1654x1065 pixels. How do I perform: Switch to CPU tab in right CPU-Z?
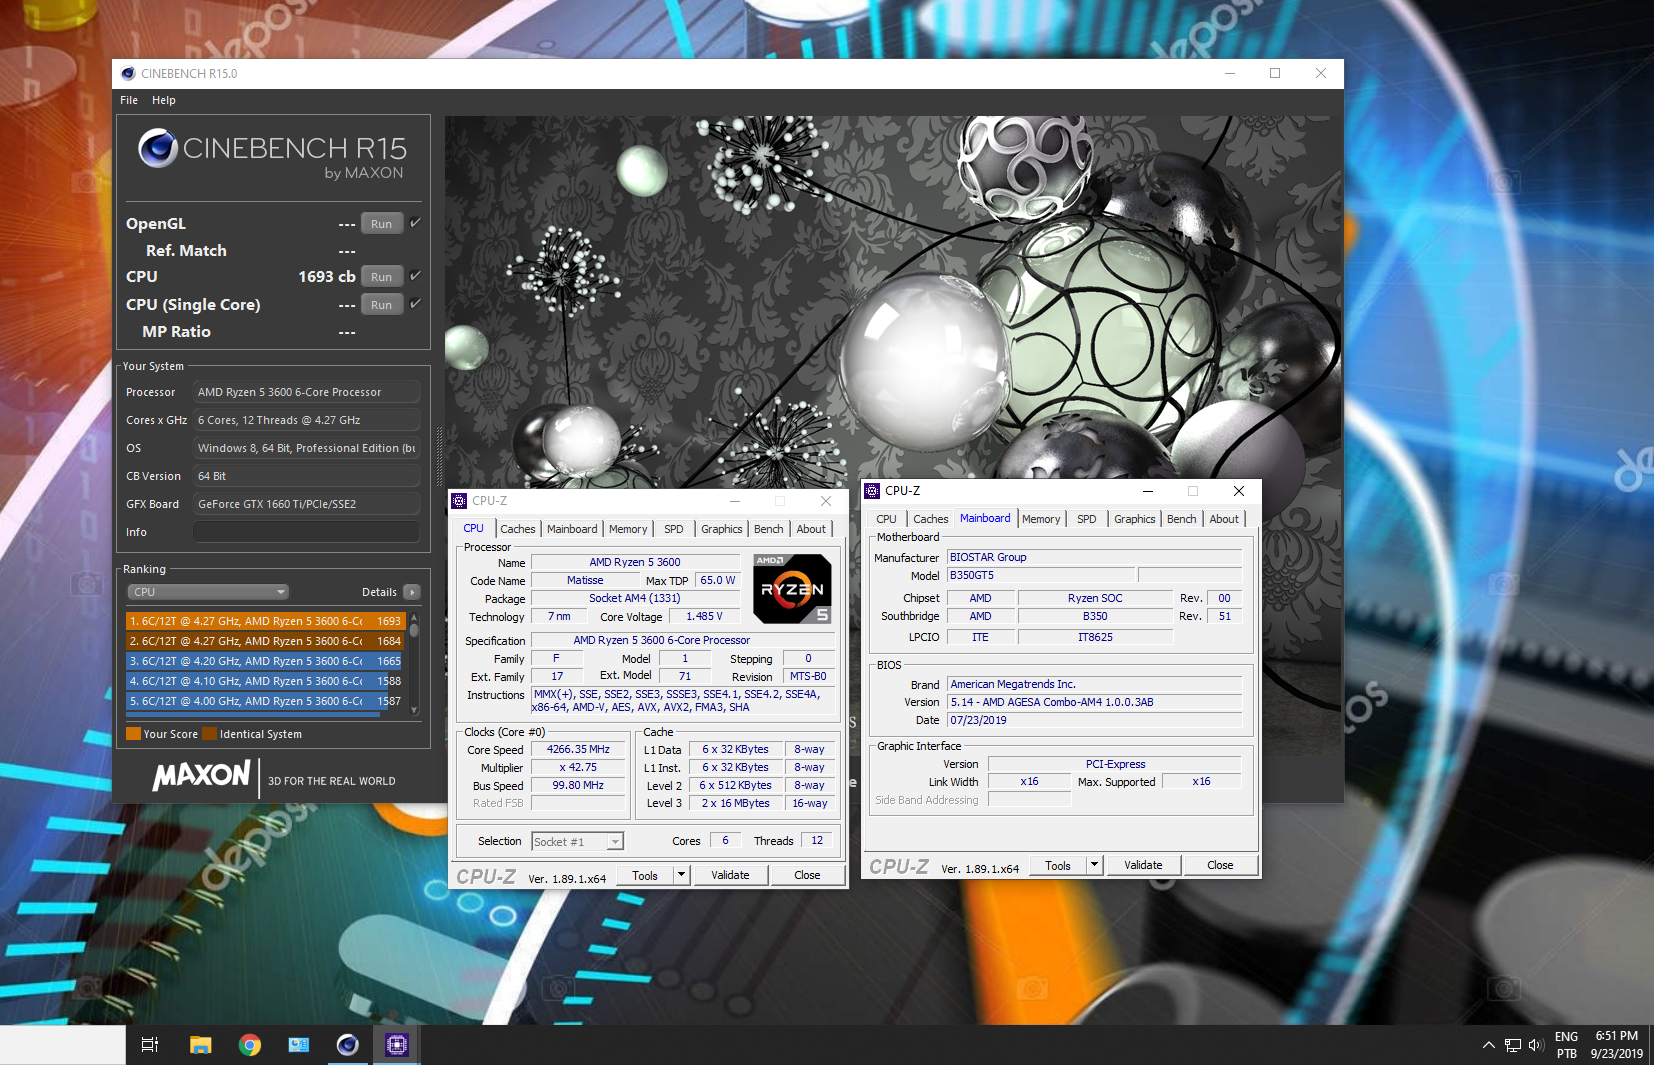click(887, 519)
